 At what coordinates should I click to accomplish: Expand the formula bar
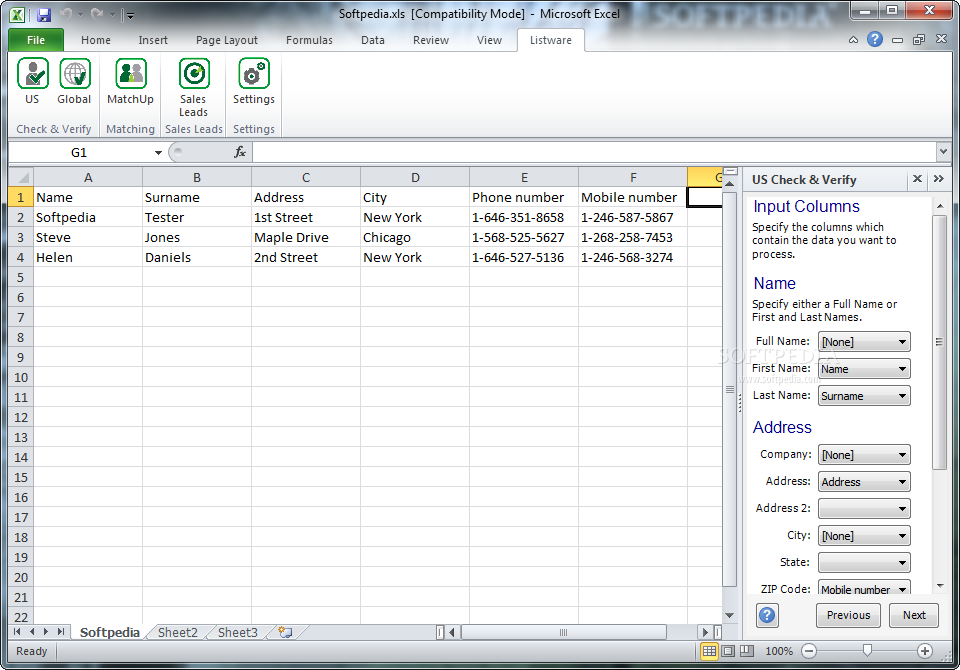(943, 151)
